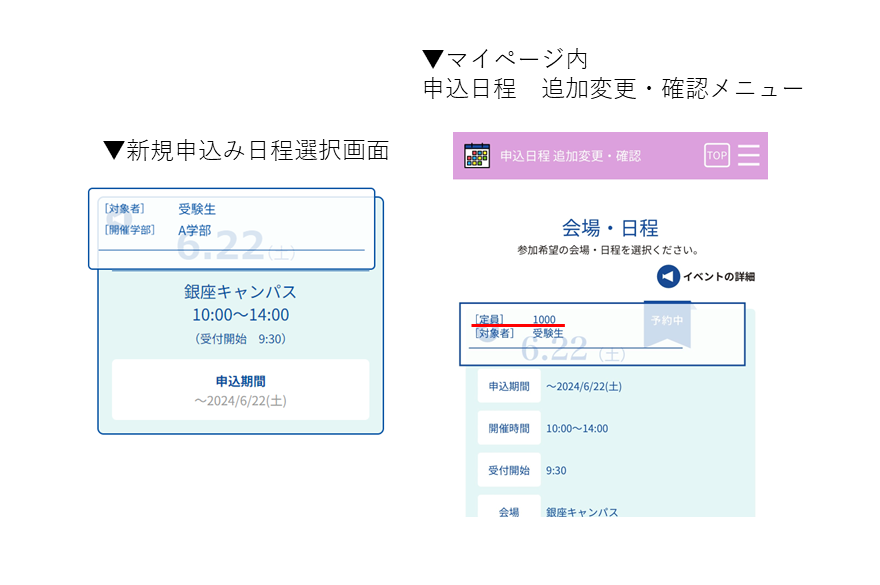
Task: Click the 9:30 value beside 受付開始
Action: (x=556, y=470)
